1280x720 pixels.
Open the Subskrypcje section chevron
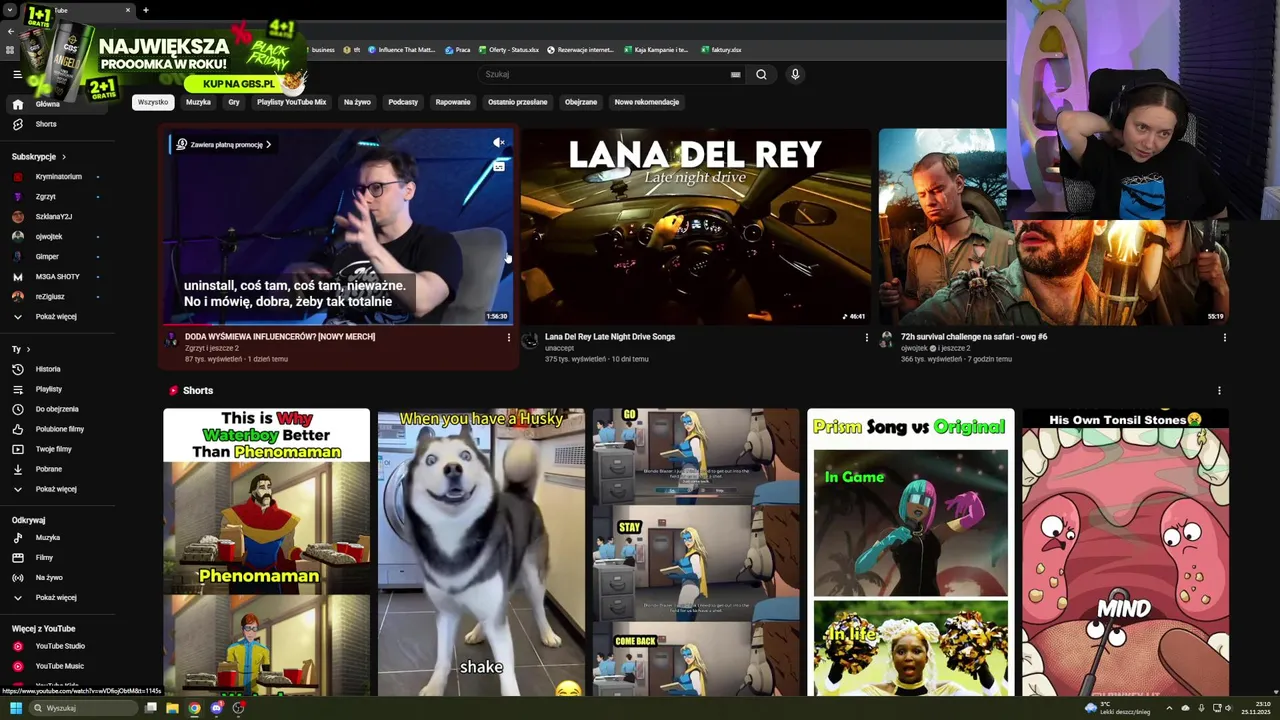[x=64, y=157]
